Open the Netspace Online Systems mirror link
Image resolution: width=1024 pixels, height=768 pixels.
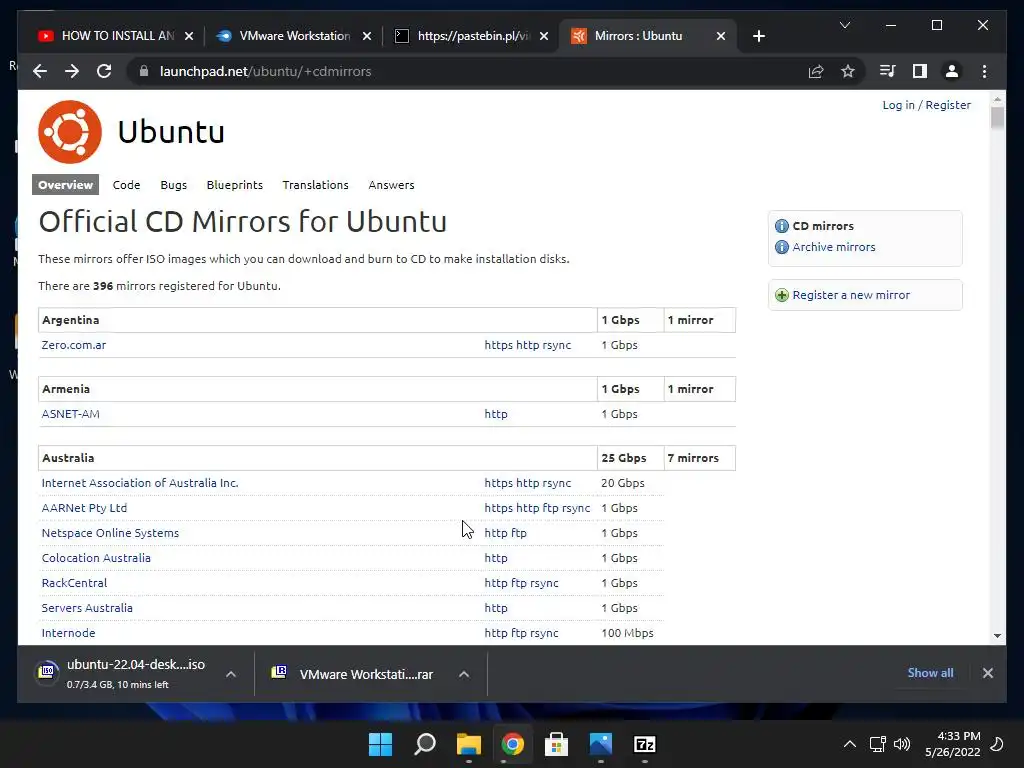pyautogui.click(x=110, y=533)
